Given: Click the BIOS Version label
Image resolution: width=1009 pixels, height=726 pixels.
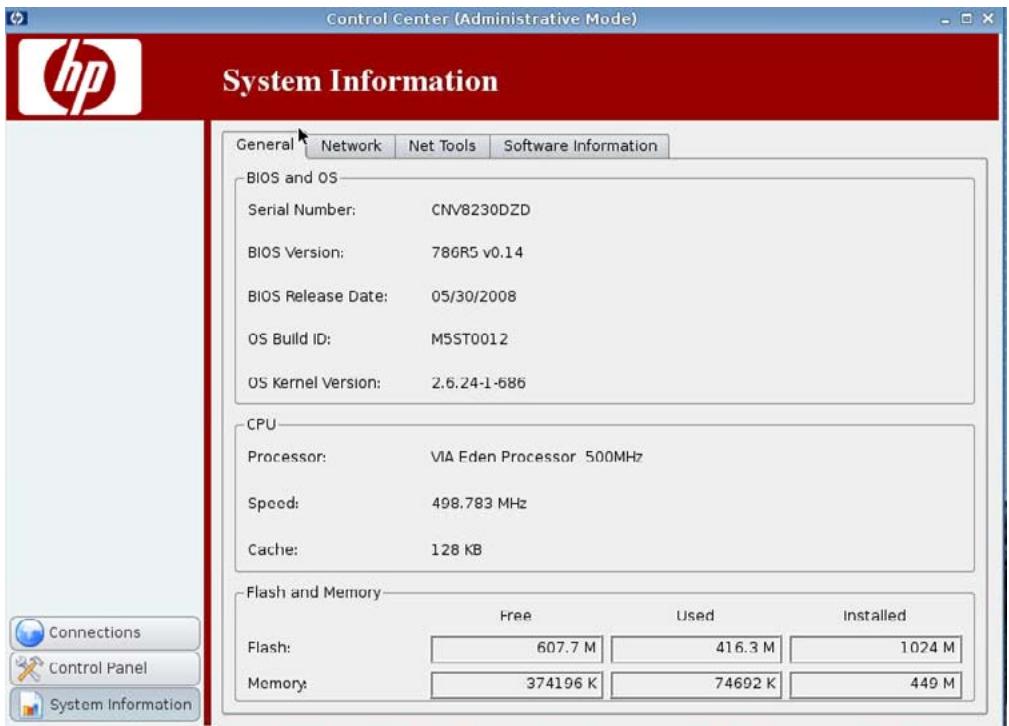Looking at the screenshot, I should coord(295,252).
